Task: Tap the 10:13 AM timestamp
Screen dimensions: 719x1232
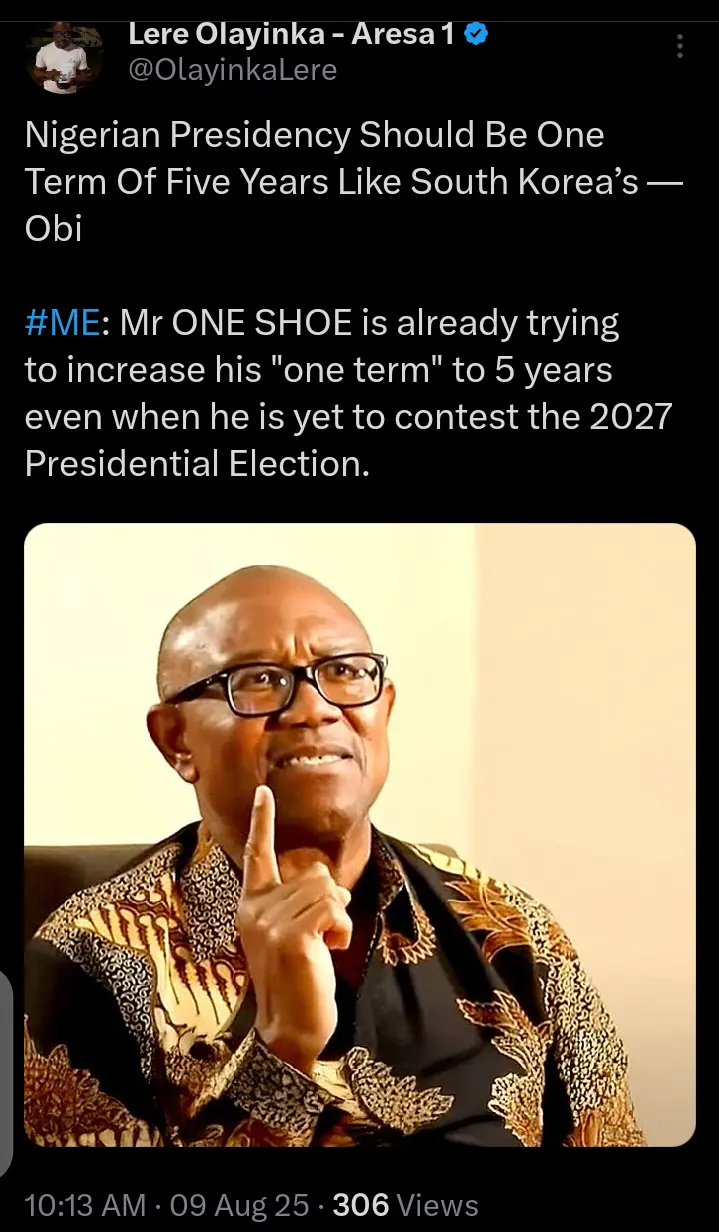Action: pyautogui.click(x=86, y=1205)
